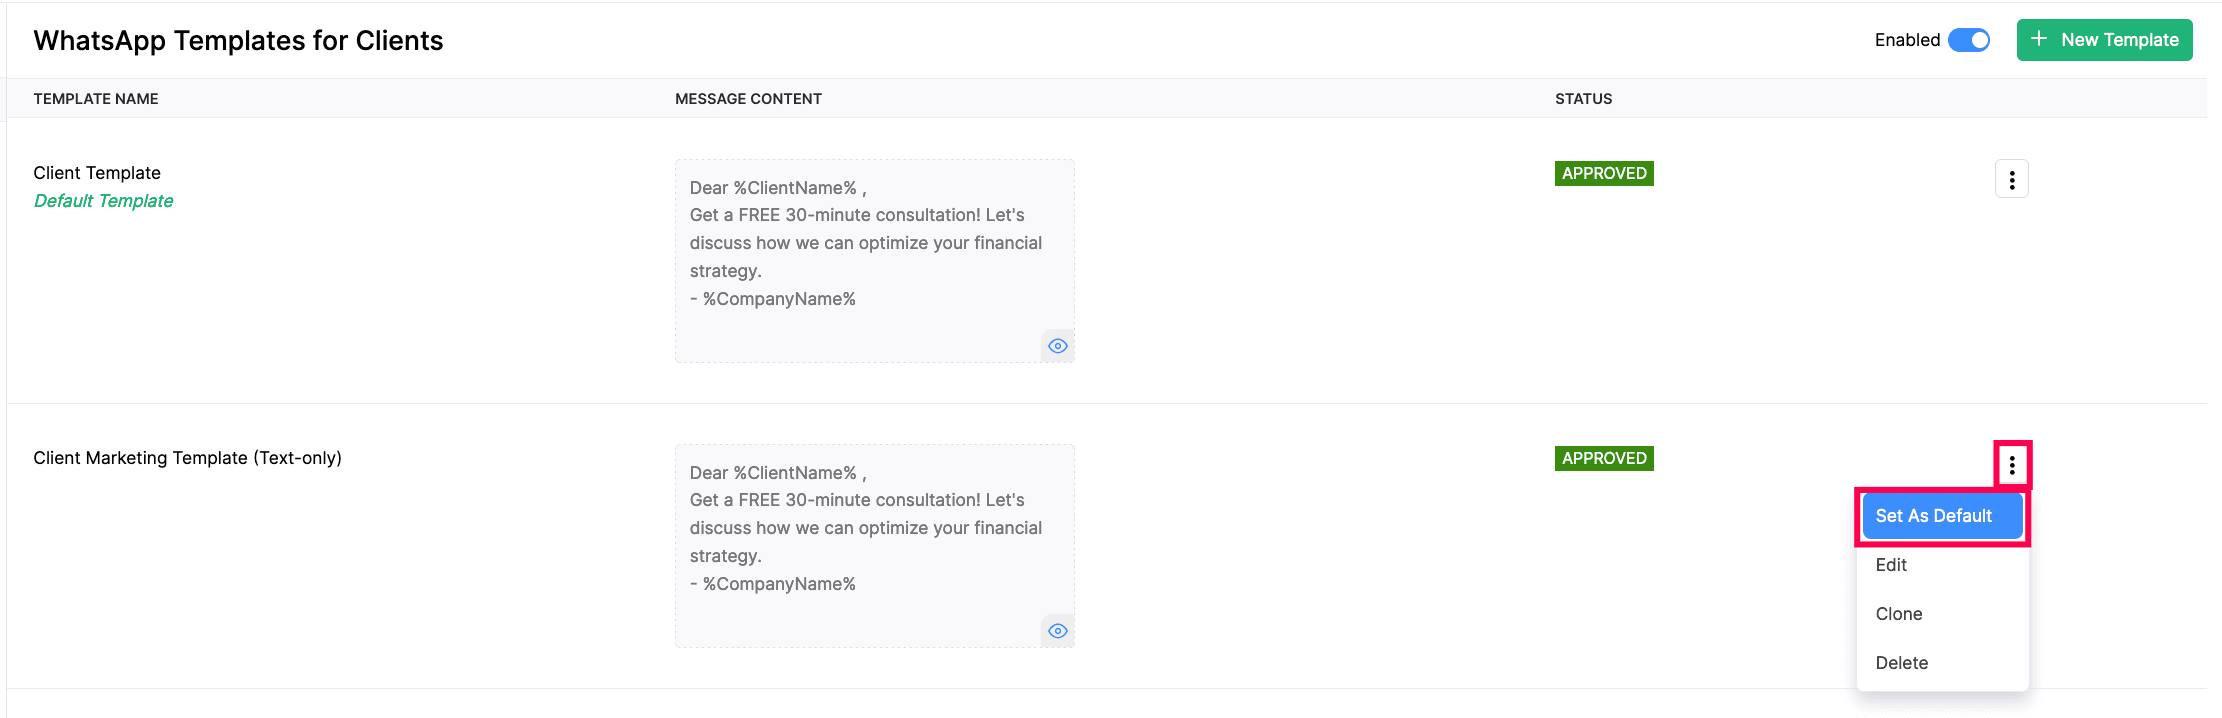Click the STATUS column header
This screenshot has width=2222, height=718.
pos(1583,99)
